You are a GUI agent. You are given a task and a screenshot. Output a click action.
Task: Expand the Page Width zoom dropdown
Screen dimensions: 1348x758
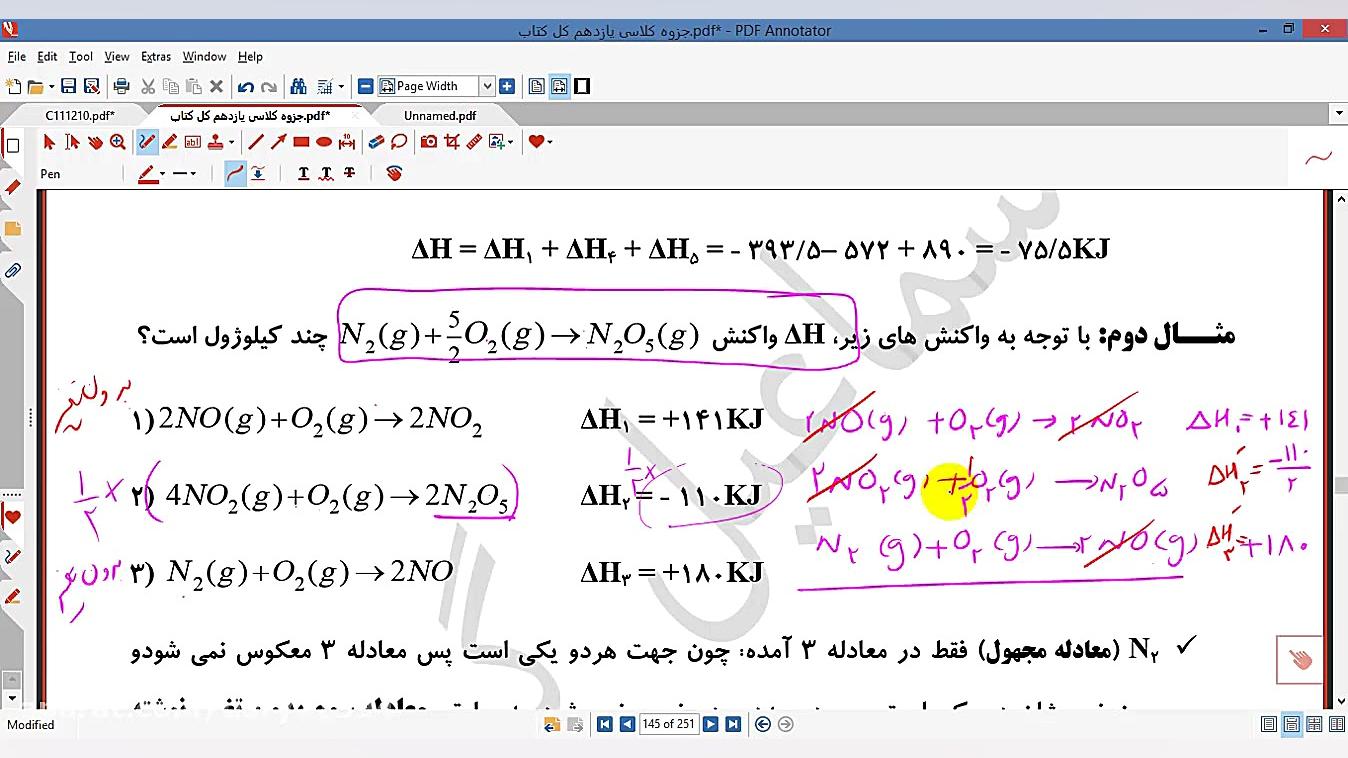coord(487,87)
